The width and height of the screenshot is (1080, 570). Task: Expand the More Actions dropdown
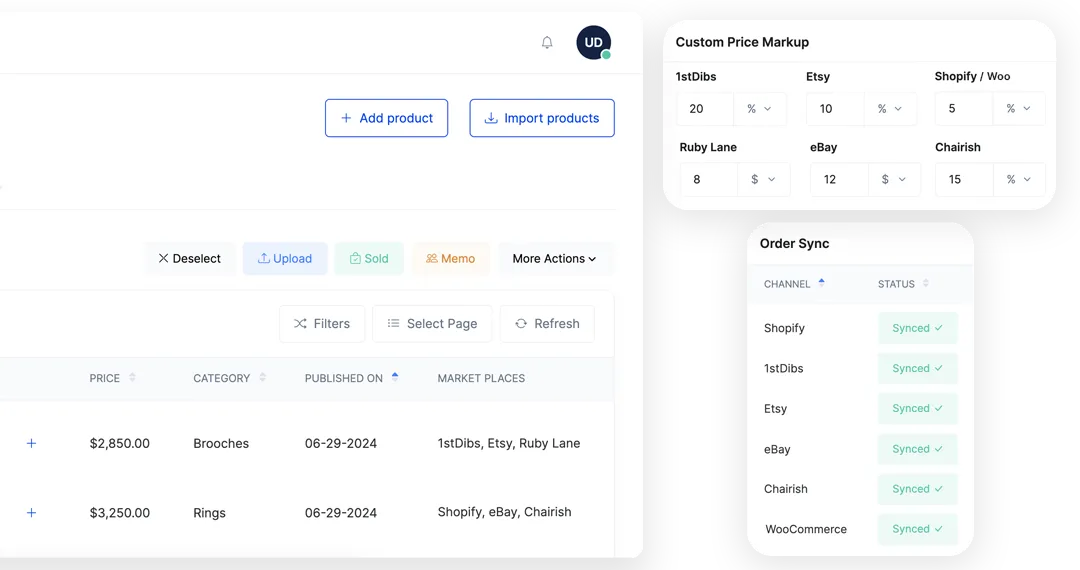click(x=554, y=258)
